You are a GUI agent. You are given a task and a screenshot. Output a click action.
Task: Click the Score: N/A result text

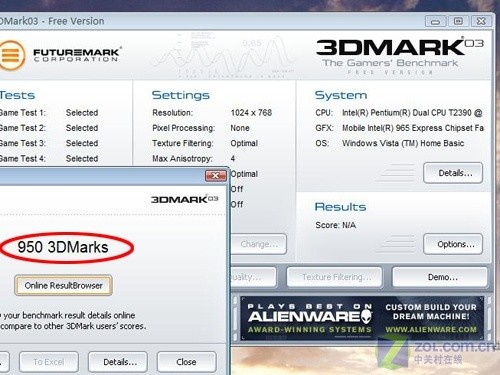336,225
